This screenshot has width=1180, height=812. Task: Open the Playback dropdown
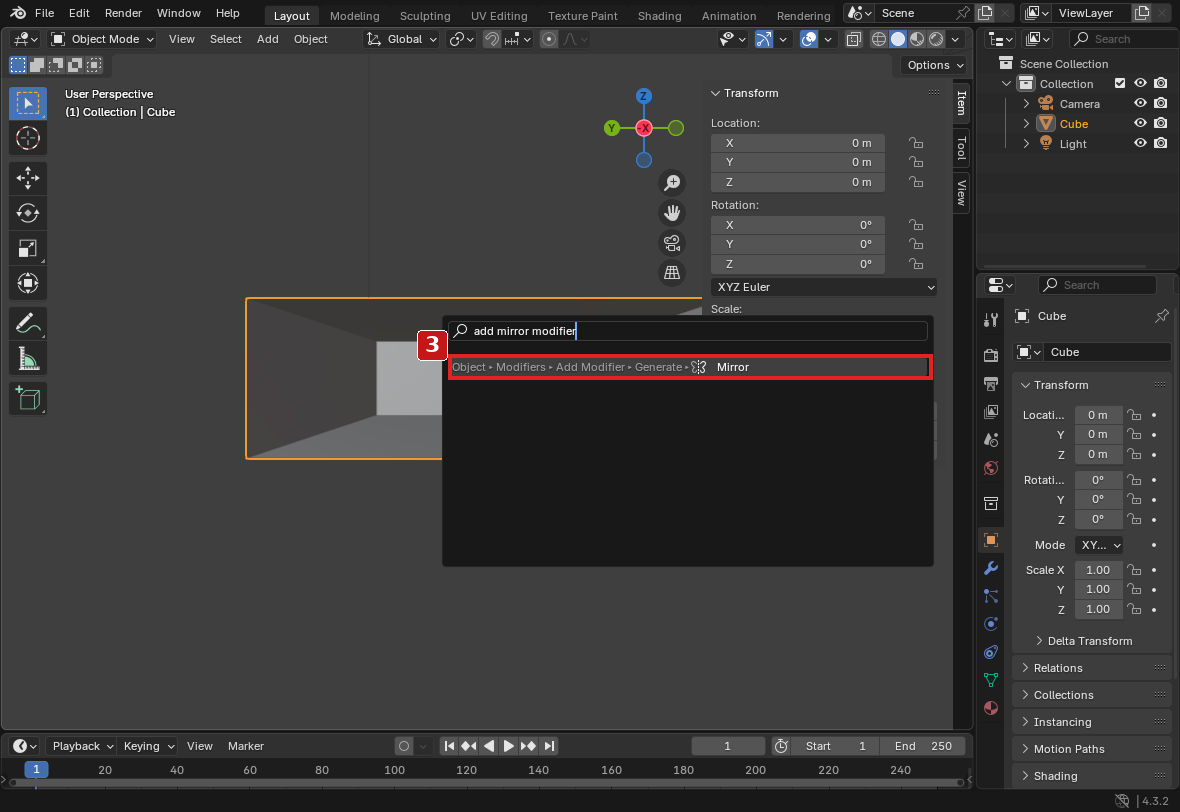coord(82,746)
